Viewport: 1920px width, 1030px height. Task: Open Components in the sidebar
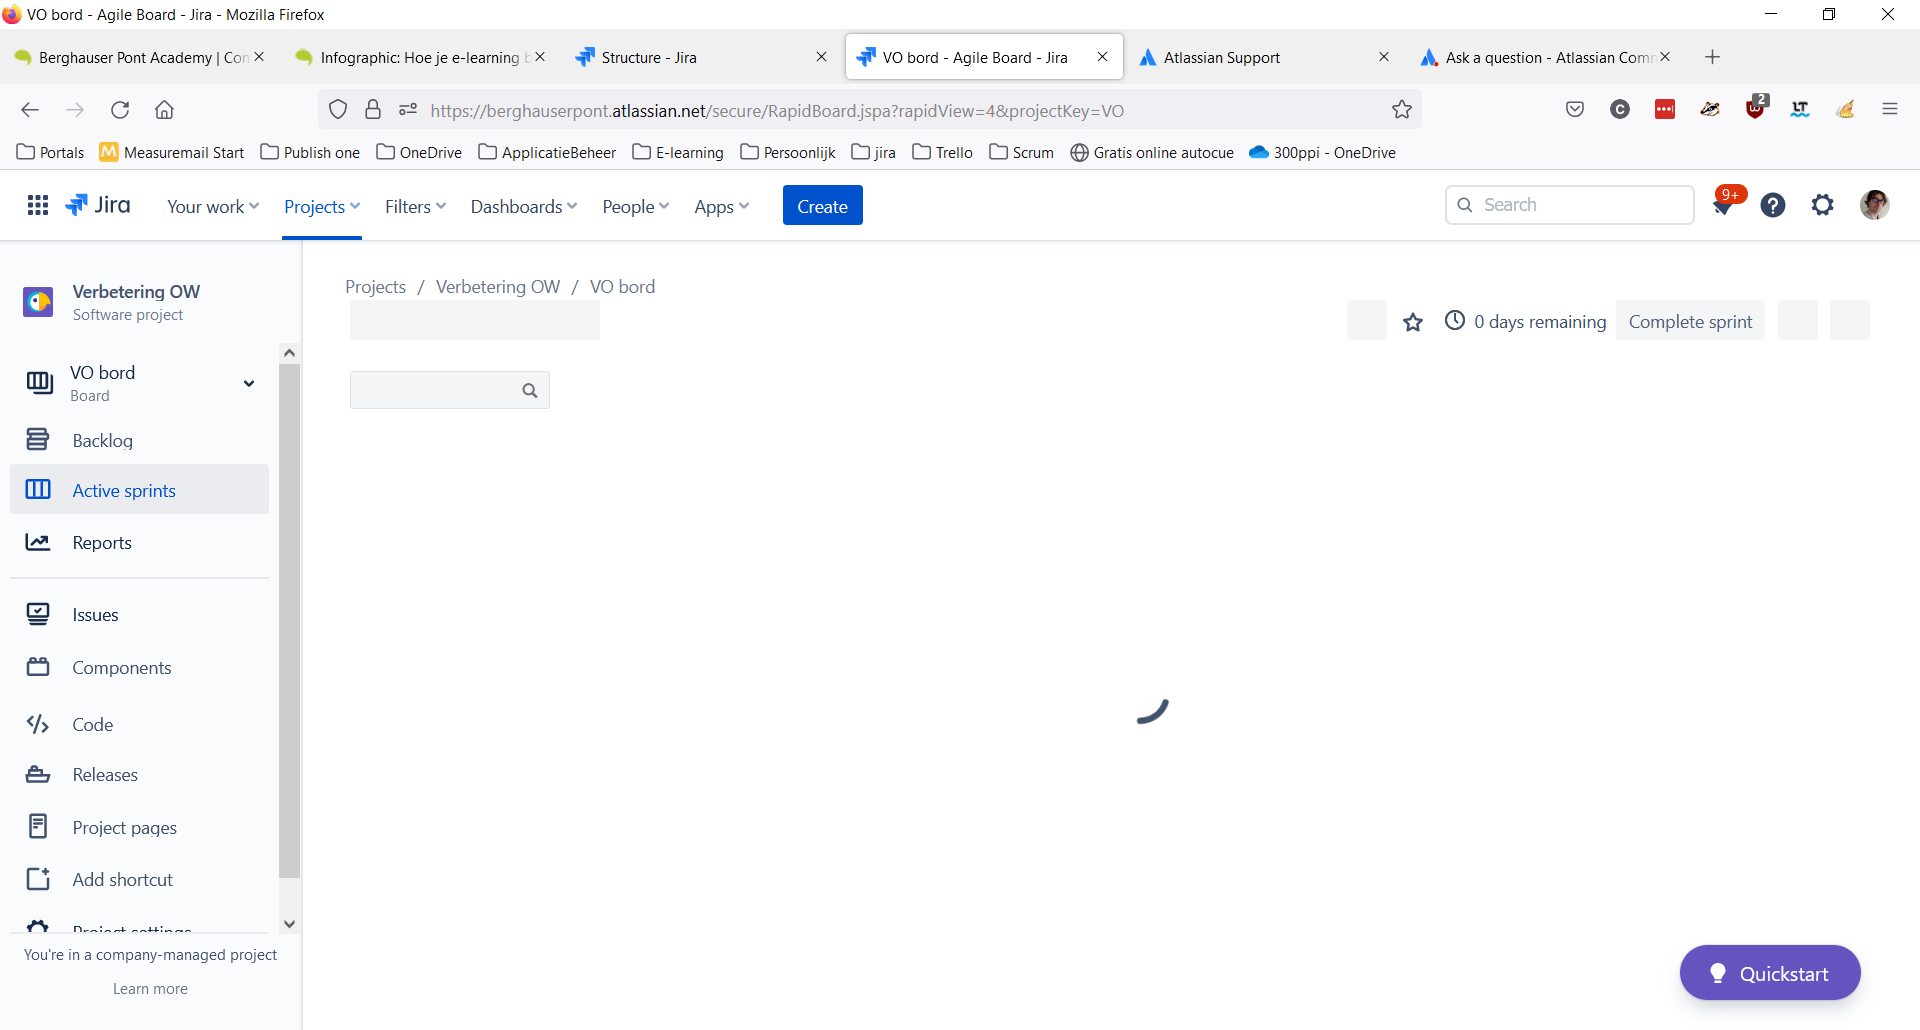[x=139, y=667]
